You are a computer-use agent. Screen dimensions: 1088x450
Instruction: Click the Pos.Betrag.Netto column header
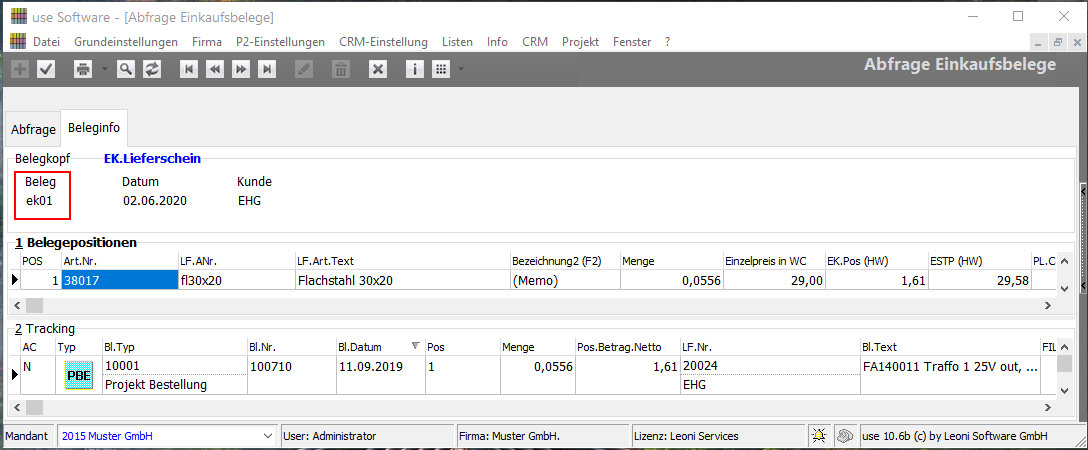click(x=627, y=346)
